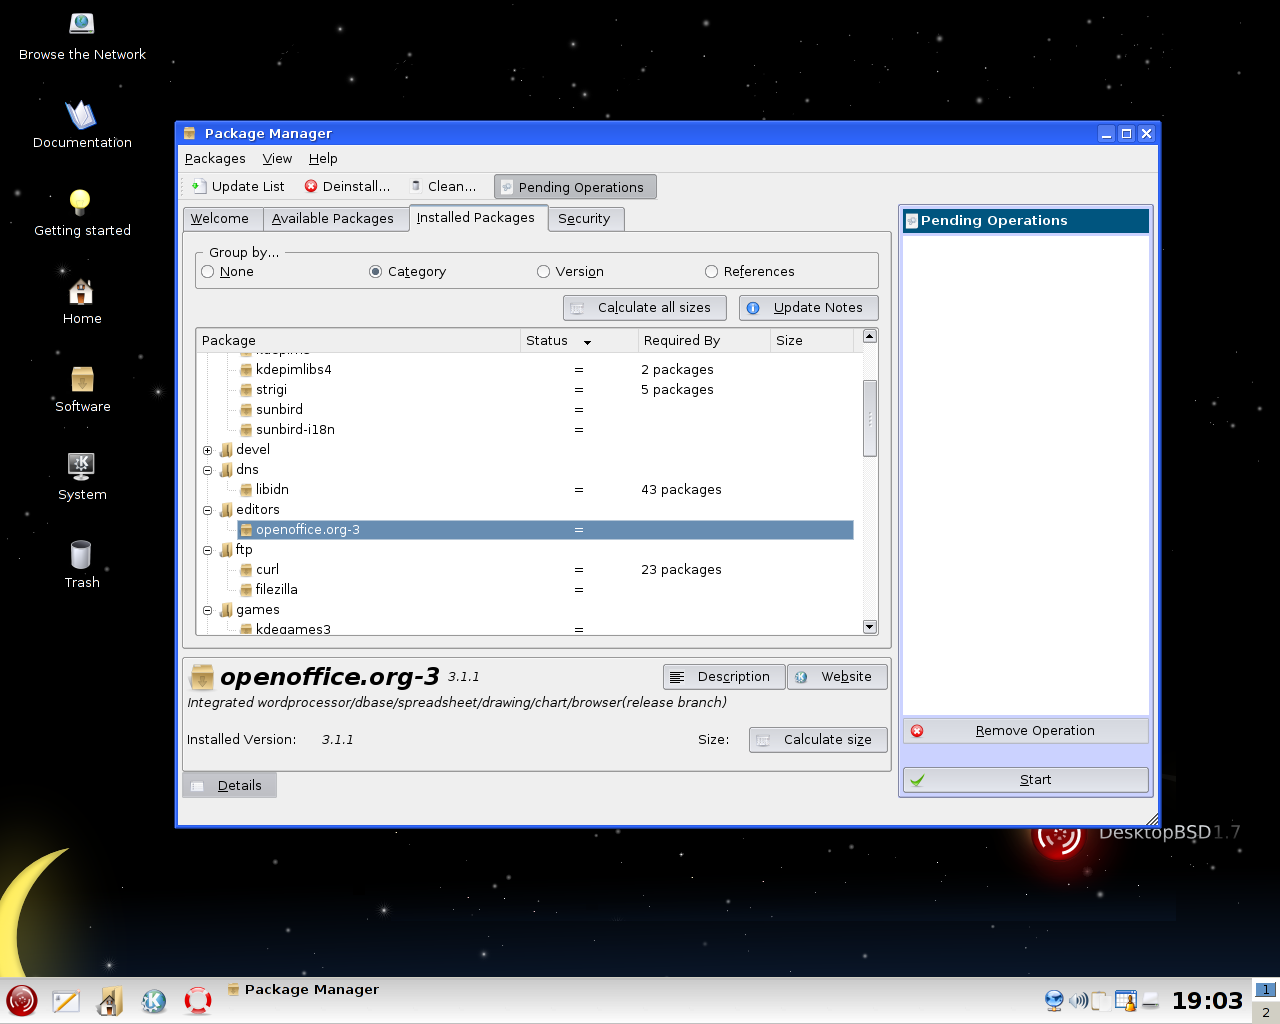Image resolution: width=1280 pixels, height=1024 pixels.
Task: Collapse the dns category
Action: (208, 470)
